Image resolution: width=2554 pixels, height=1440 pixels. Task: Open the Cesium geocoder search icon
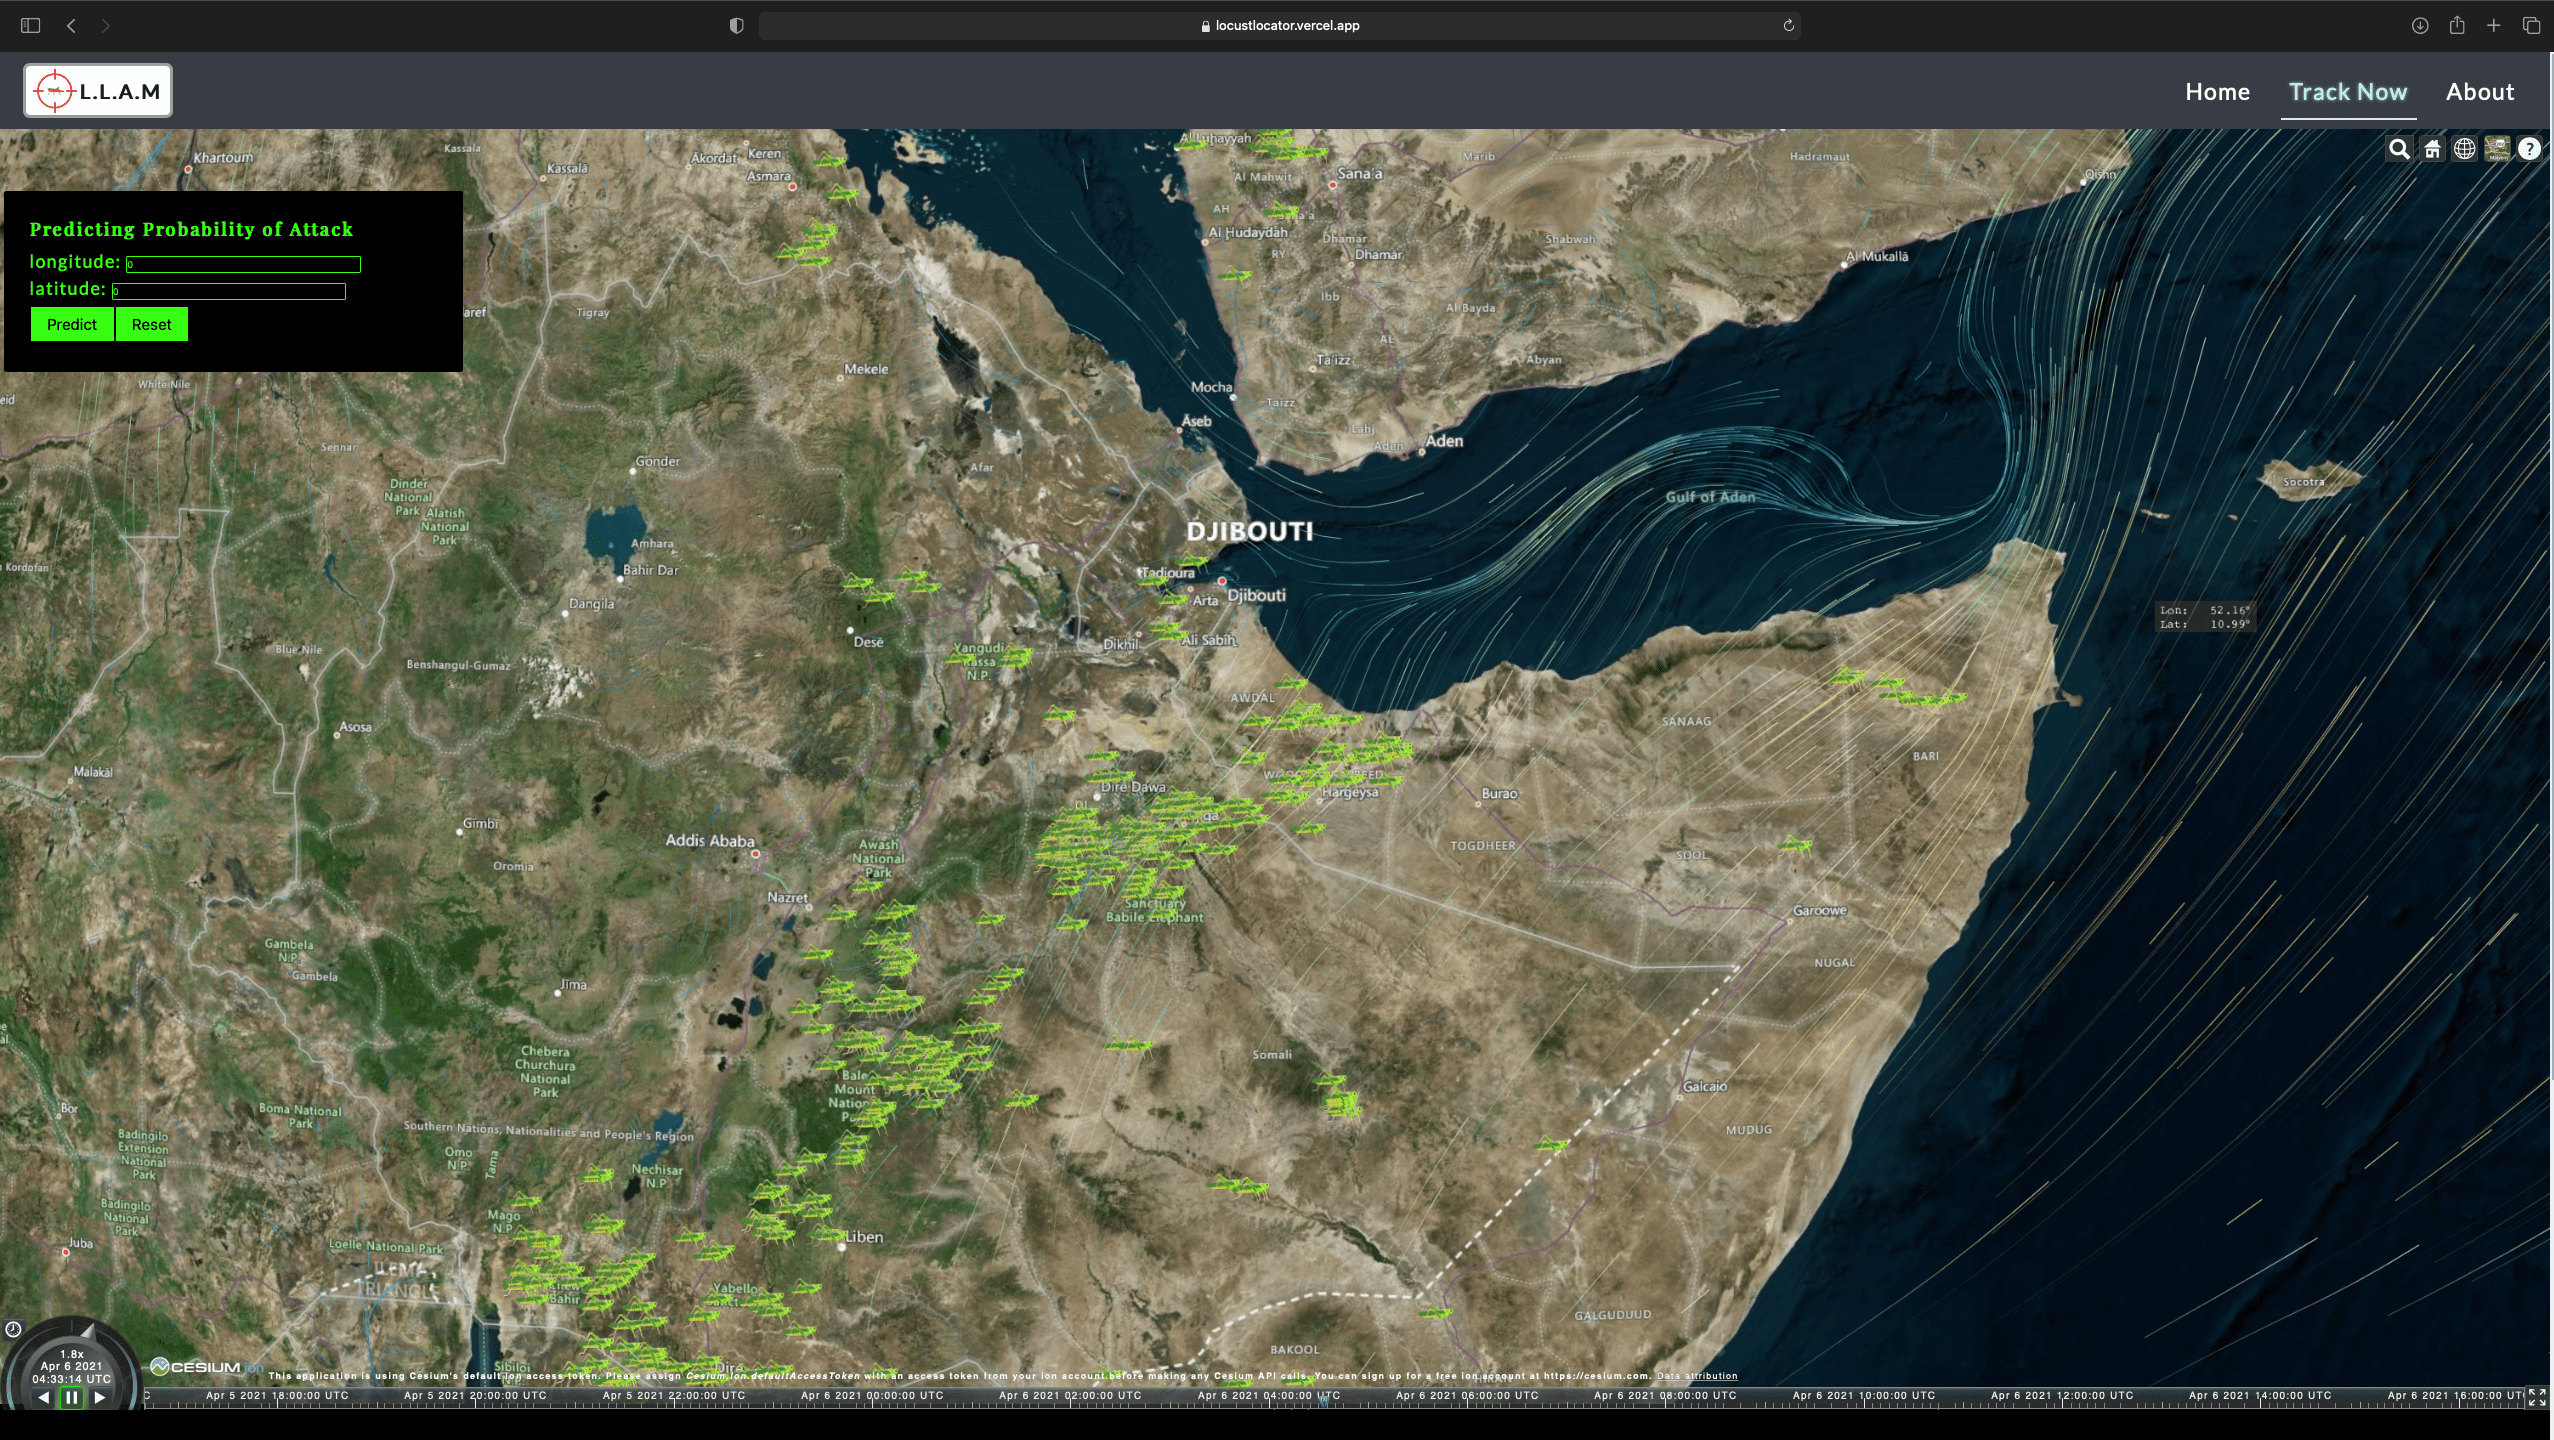point(2399,149)
